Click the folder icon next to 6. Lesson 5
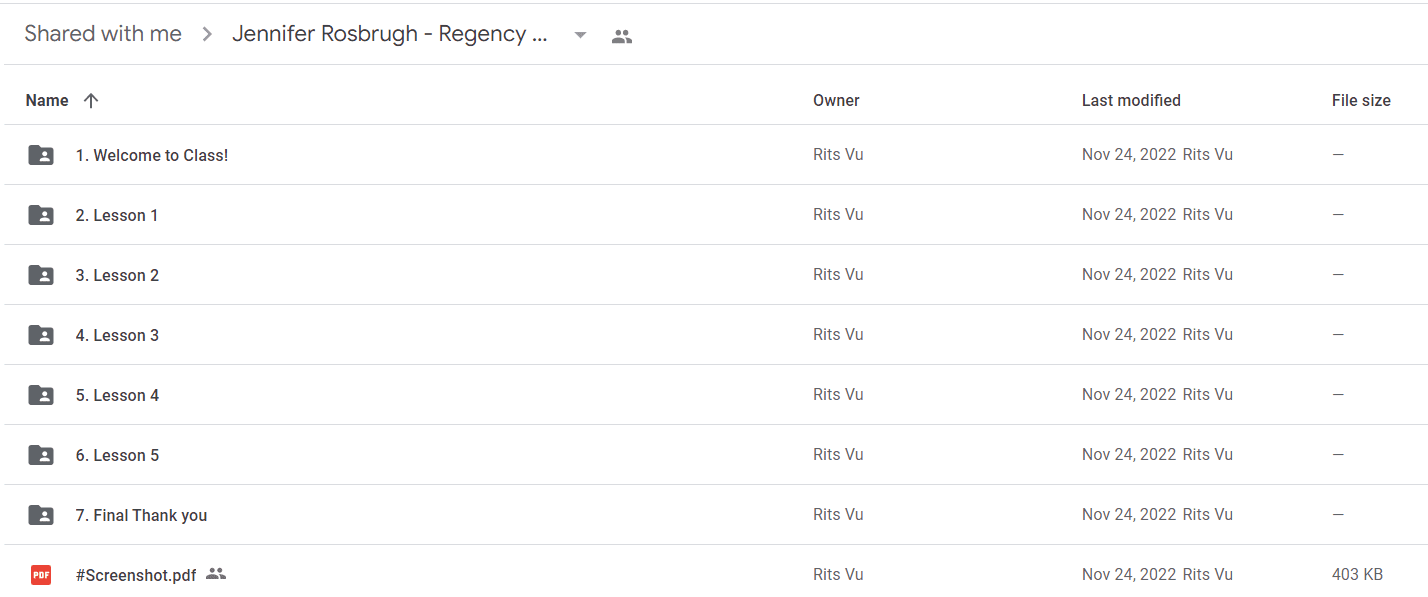 pos(41,455)
